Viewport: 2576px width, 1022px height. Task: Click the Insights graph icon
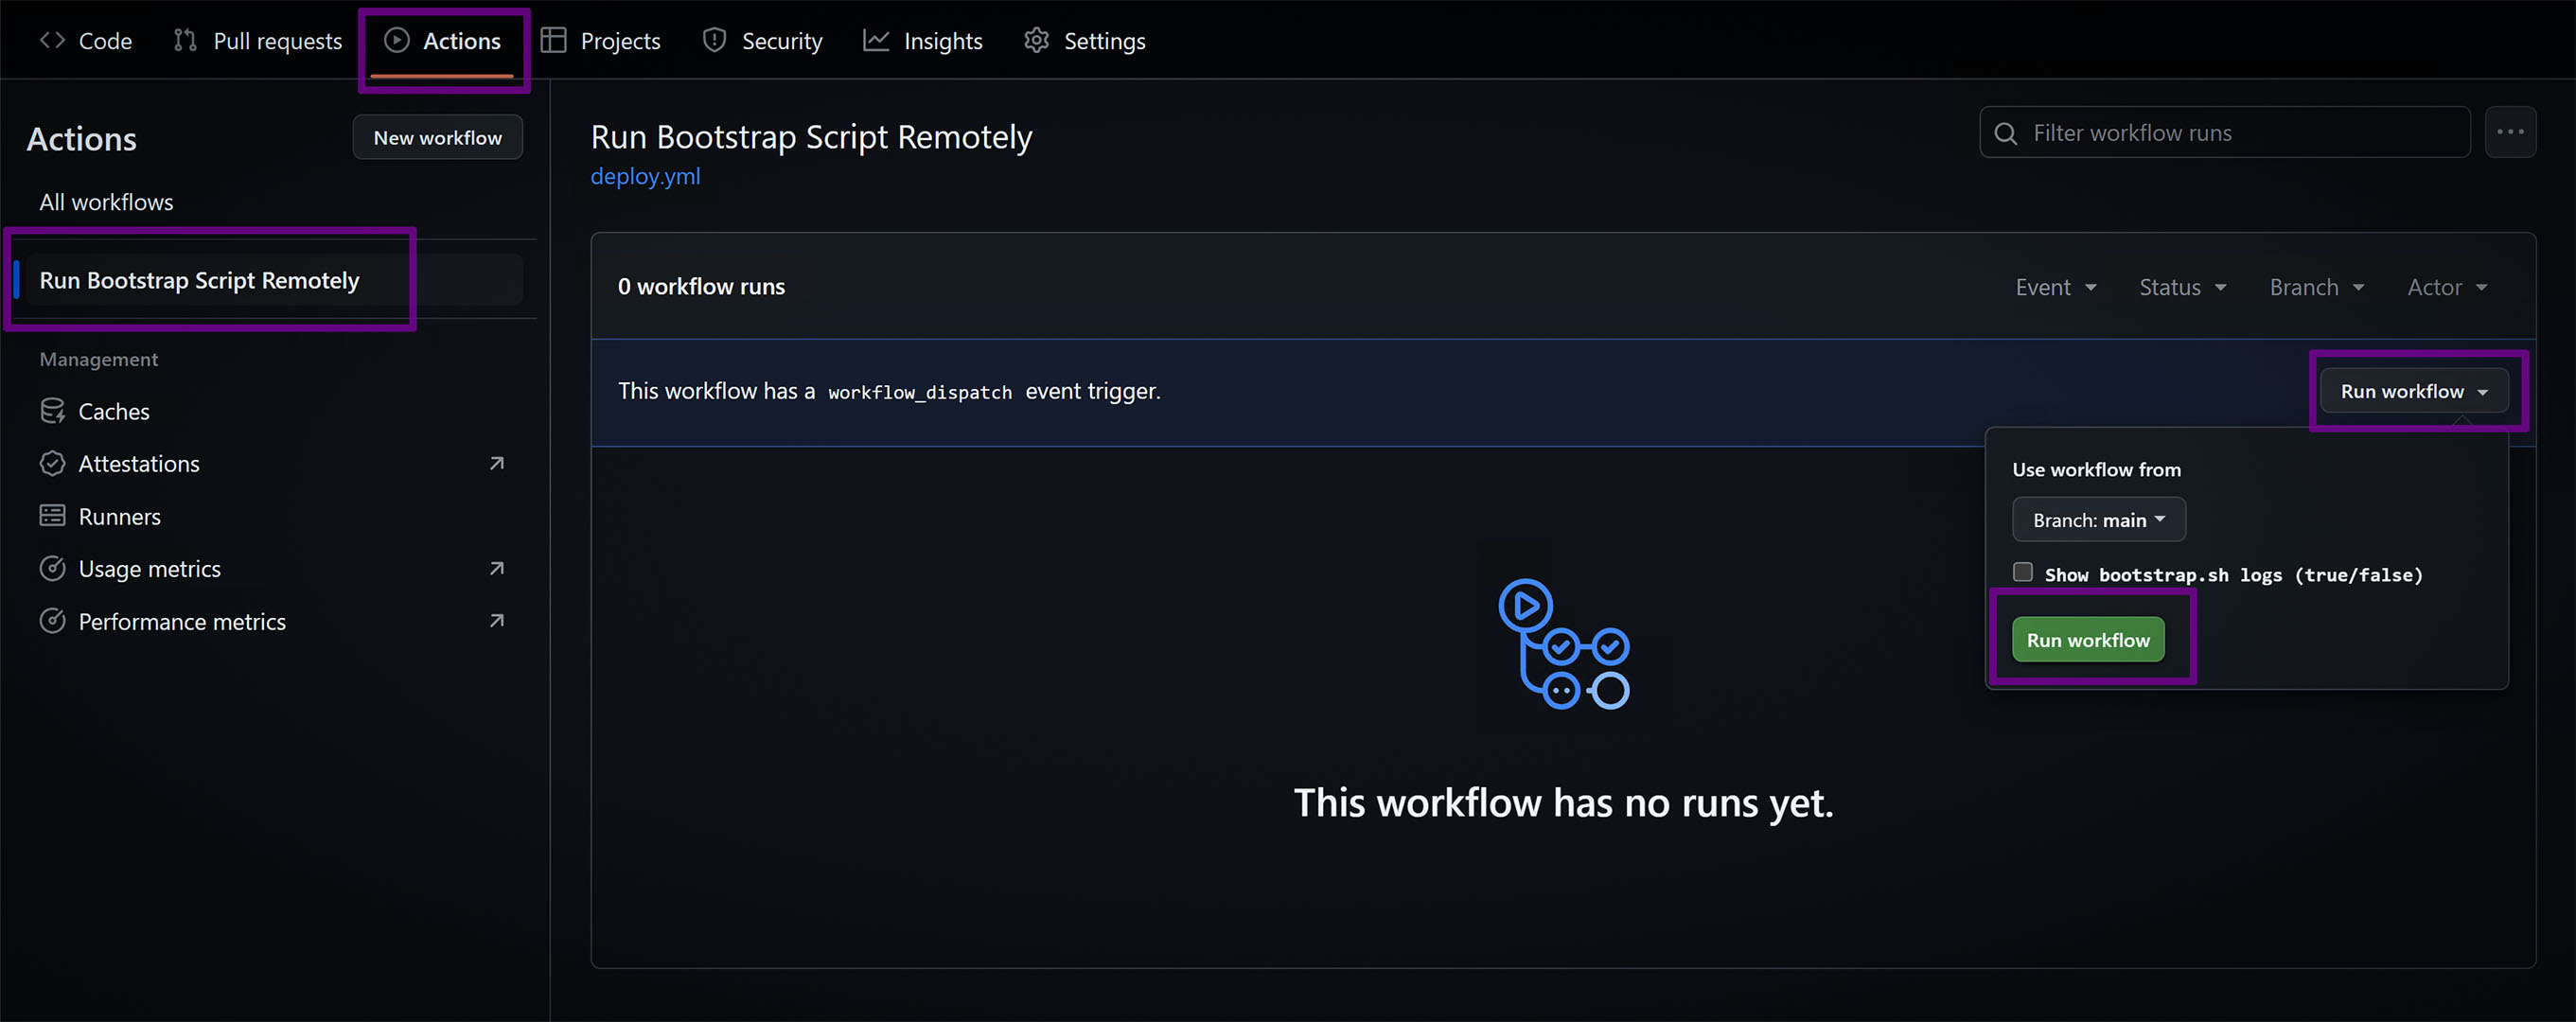[x=876, y=40]
